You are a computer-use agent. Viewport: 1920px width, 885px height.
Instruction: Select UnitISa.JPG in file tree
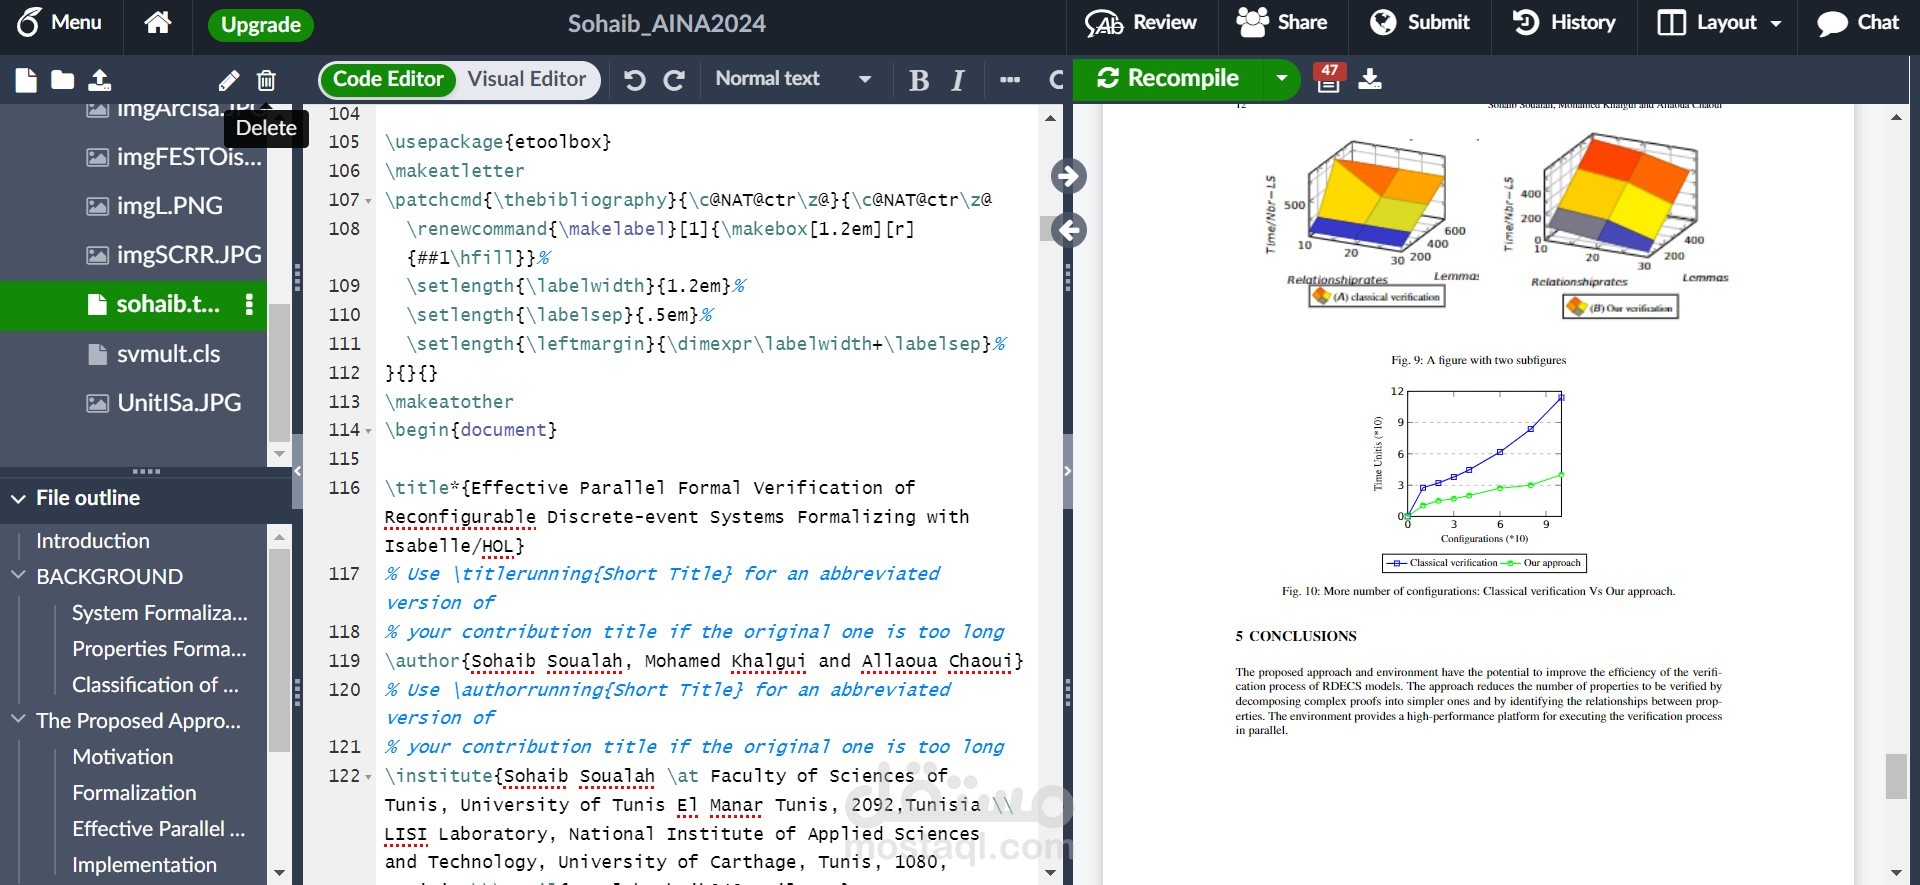point(164,403)
